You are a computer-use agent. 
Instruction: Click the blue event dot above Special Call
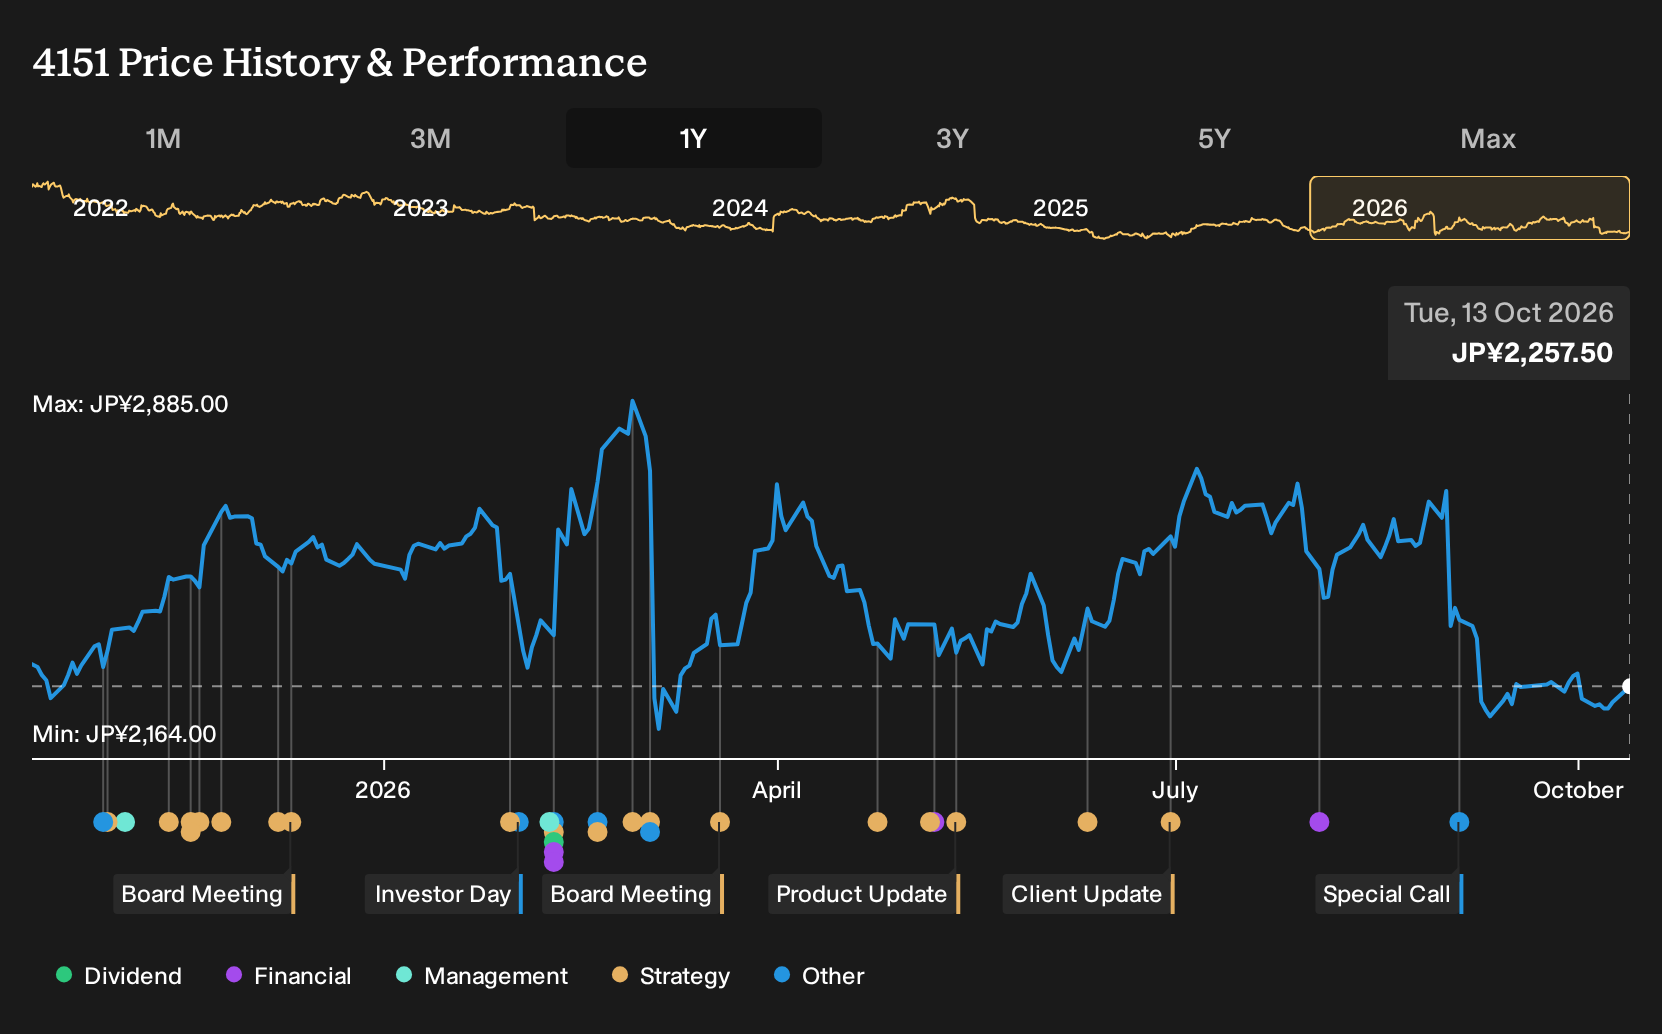click(x=1459, y=822)
